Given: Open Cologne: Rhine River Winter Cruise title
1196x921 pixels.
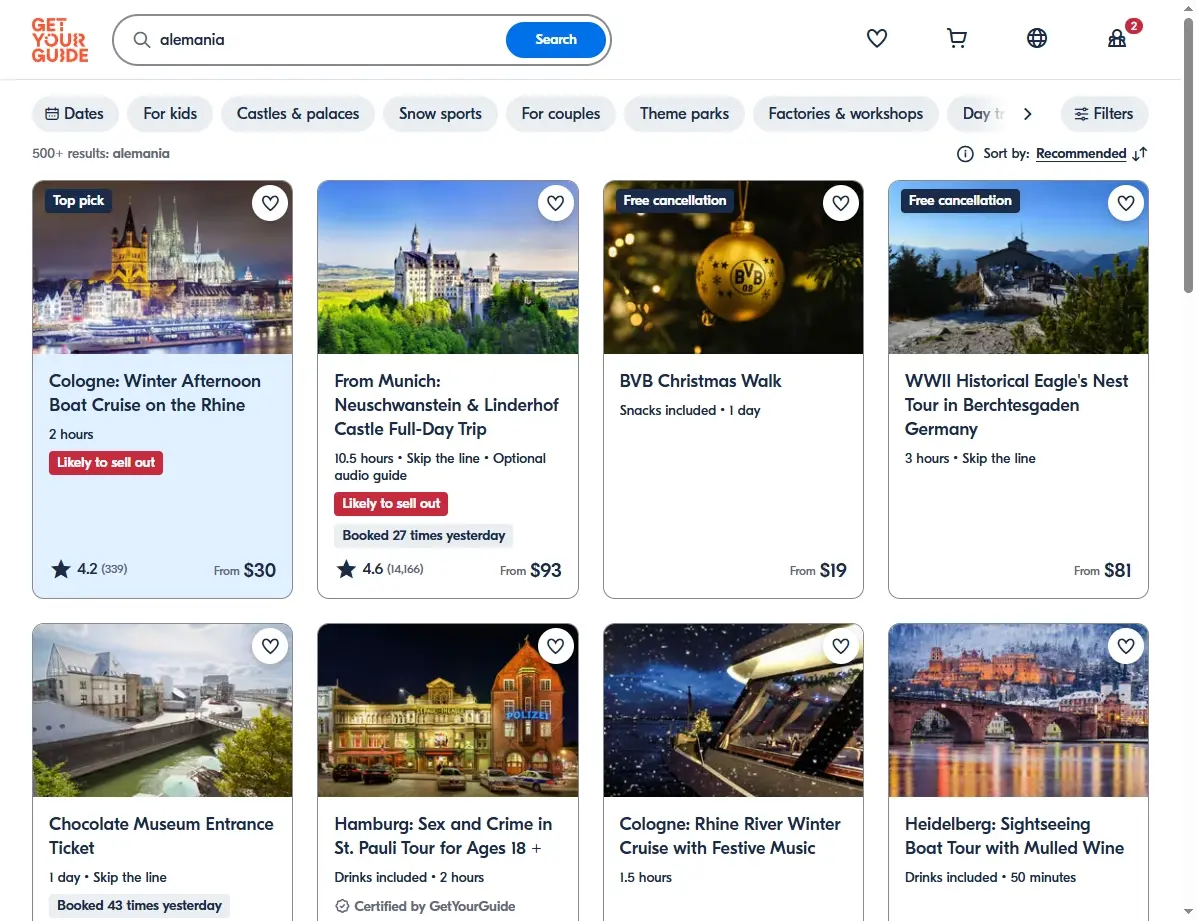Looking at the screenshot, I should (x=730, y=836).
